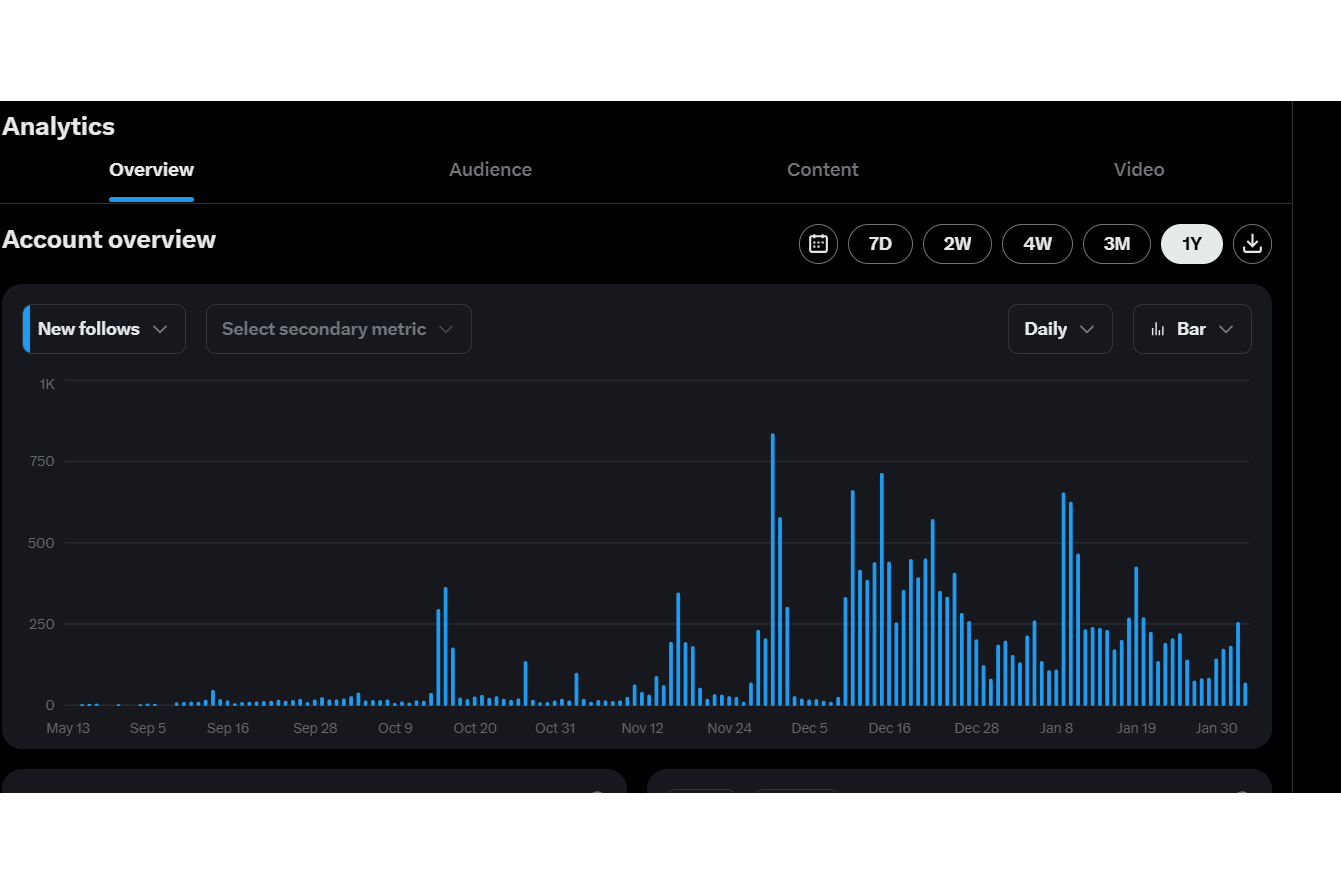Switch to the Content tab

pyautogui.click(x=823, y=170)
